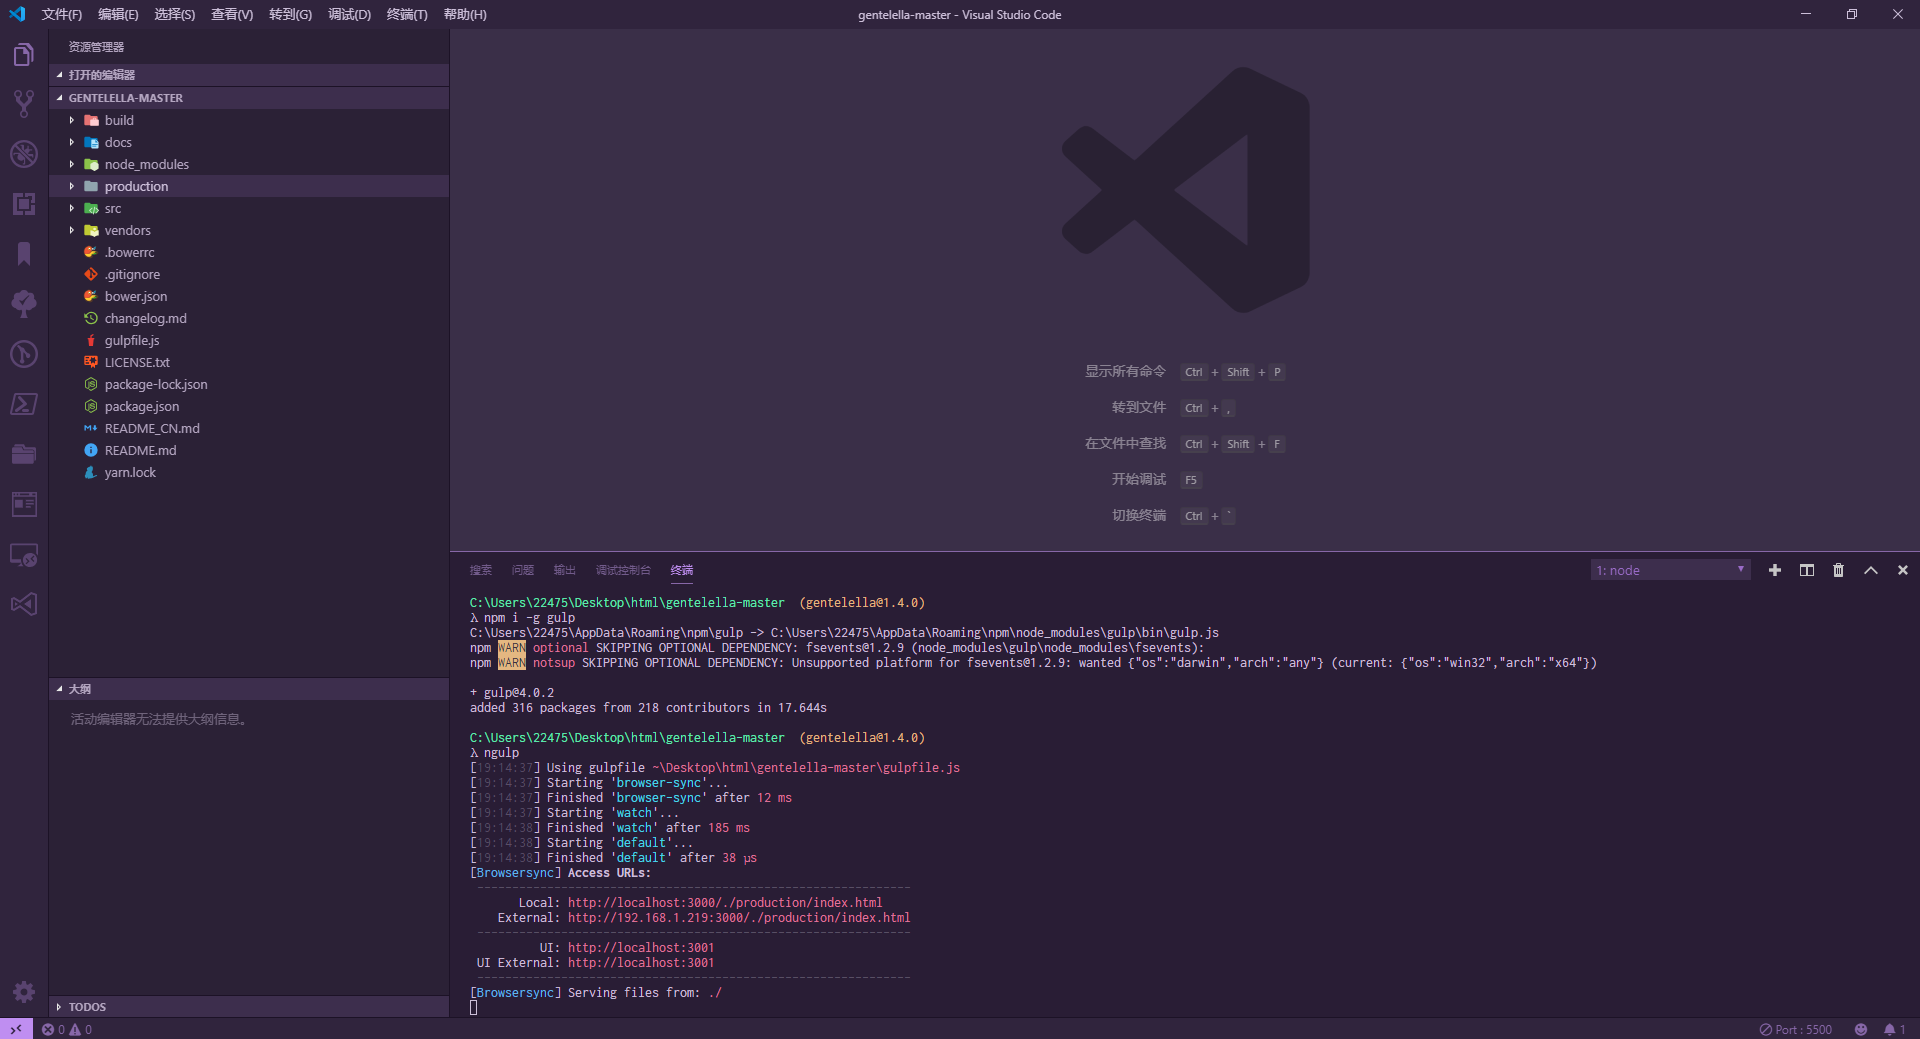Expand the TODOS section

click(x=249, y=1007)
